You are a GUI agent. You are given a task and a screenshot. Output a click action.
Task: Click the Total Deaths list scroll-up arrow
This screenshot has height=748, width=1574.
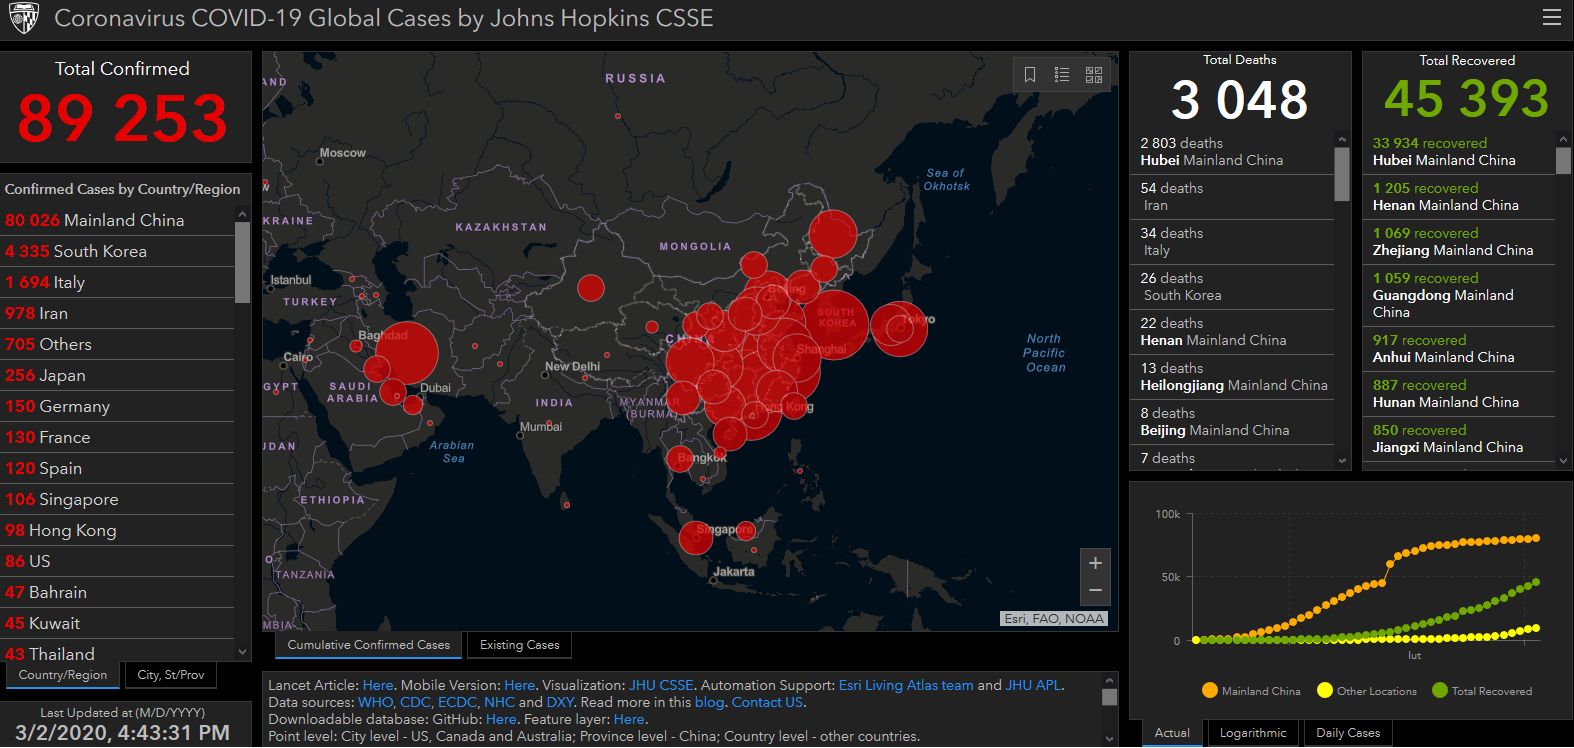click(x=1342, y=140)
